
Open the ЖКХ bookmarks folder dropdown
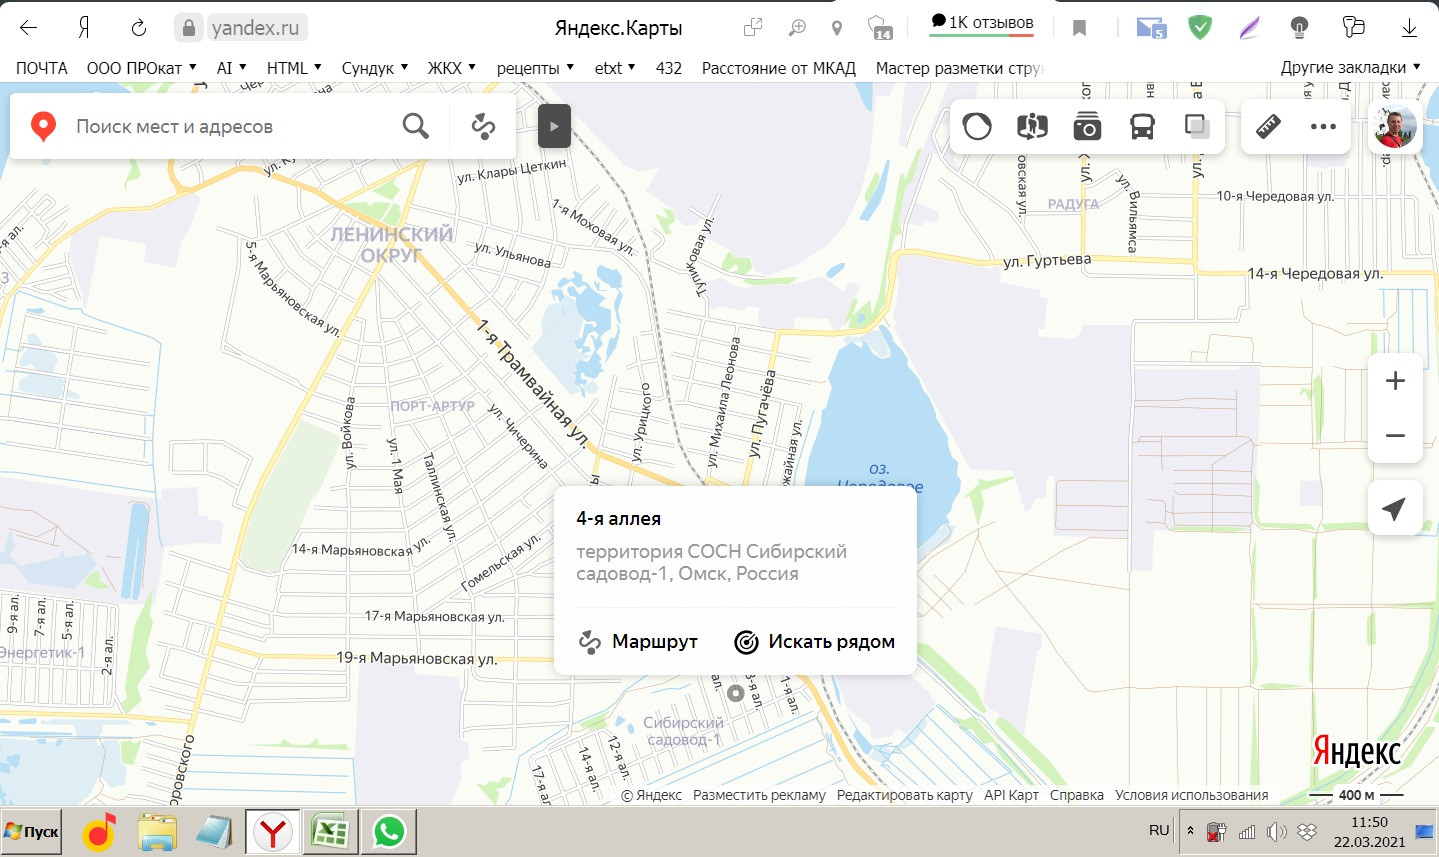pos(451,68)
